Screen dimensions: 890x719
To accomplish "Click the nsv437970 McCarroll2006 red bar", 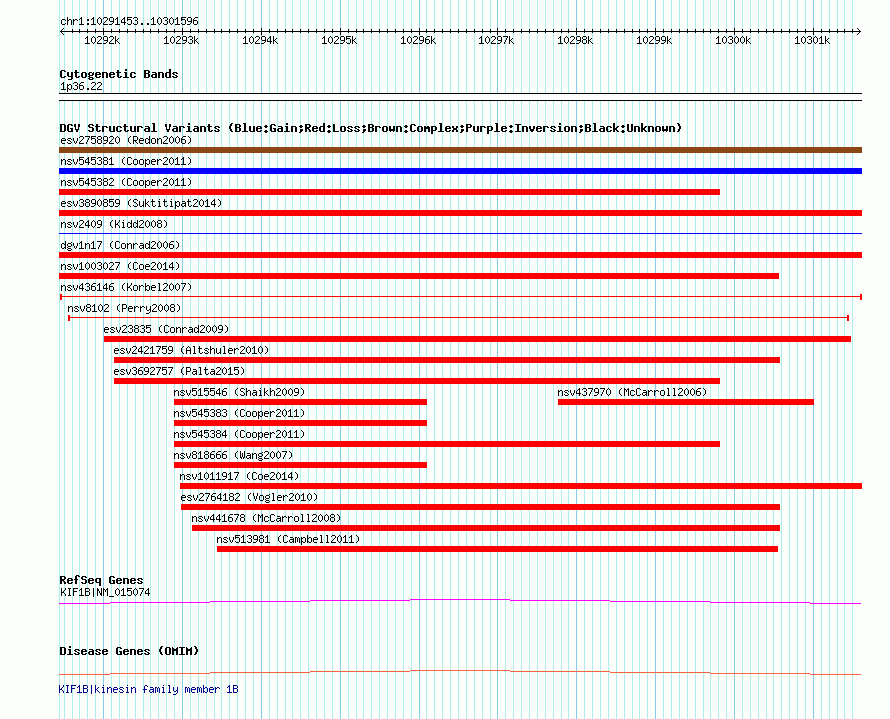I will (686, 402).
